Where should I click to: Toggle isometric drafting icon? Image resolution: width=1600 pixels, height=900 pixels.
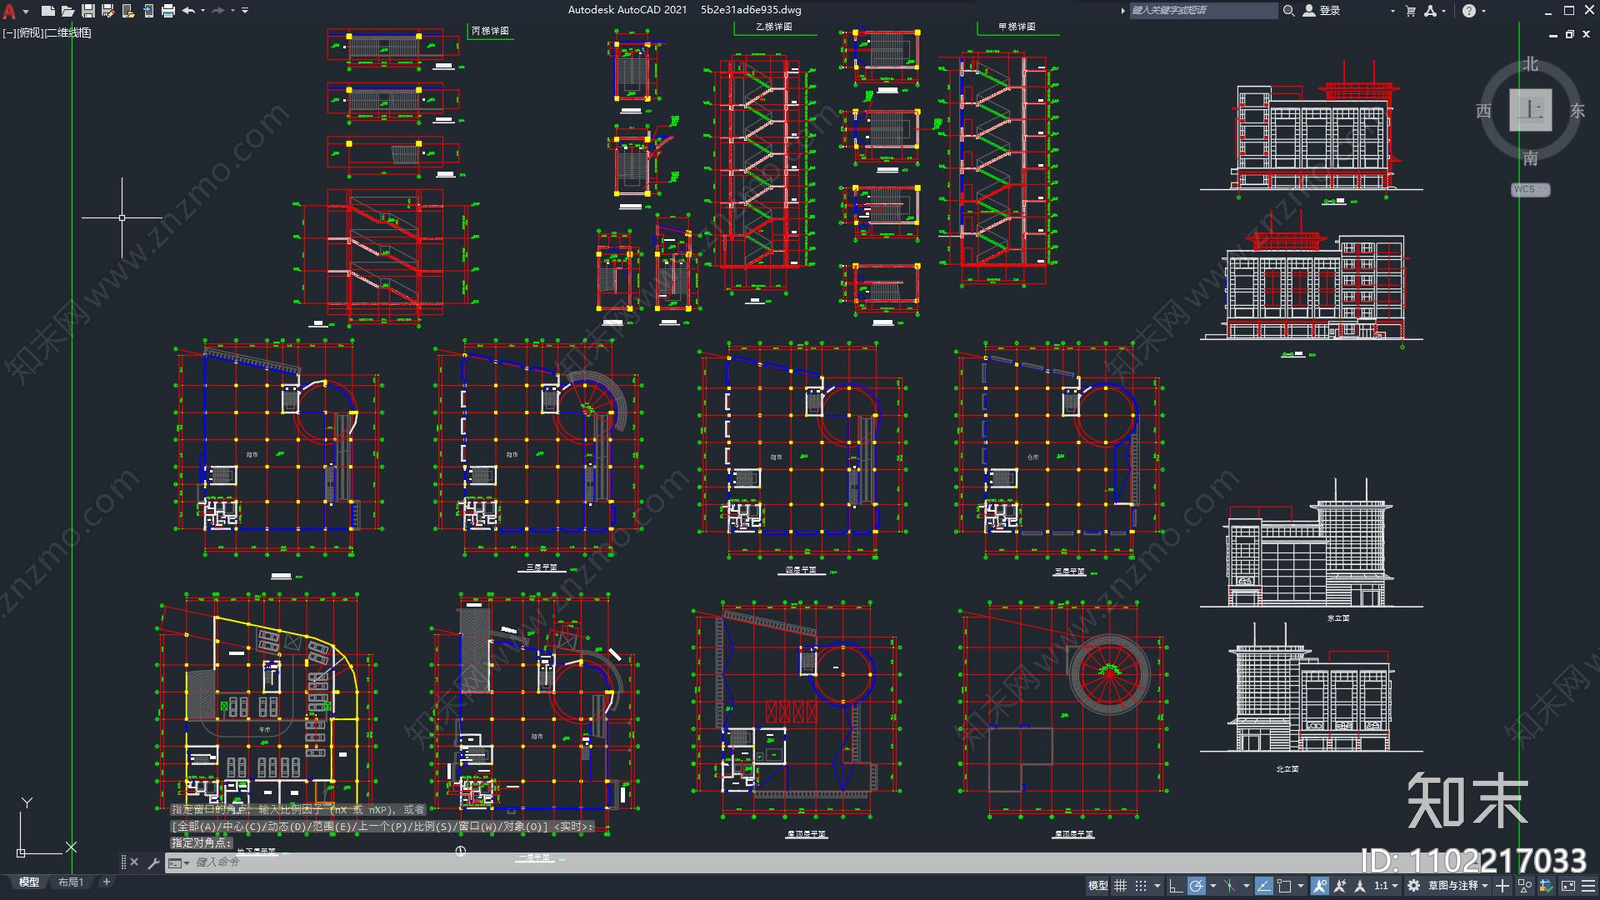click(x=1230, y=885)
